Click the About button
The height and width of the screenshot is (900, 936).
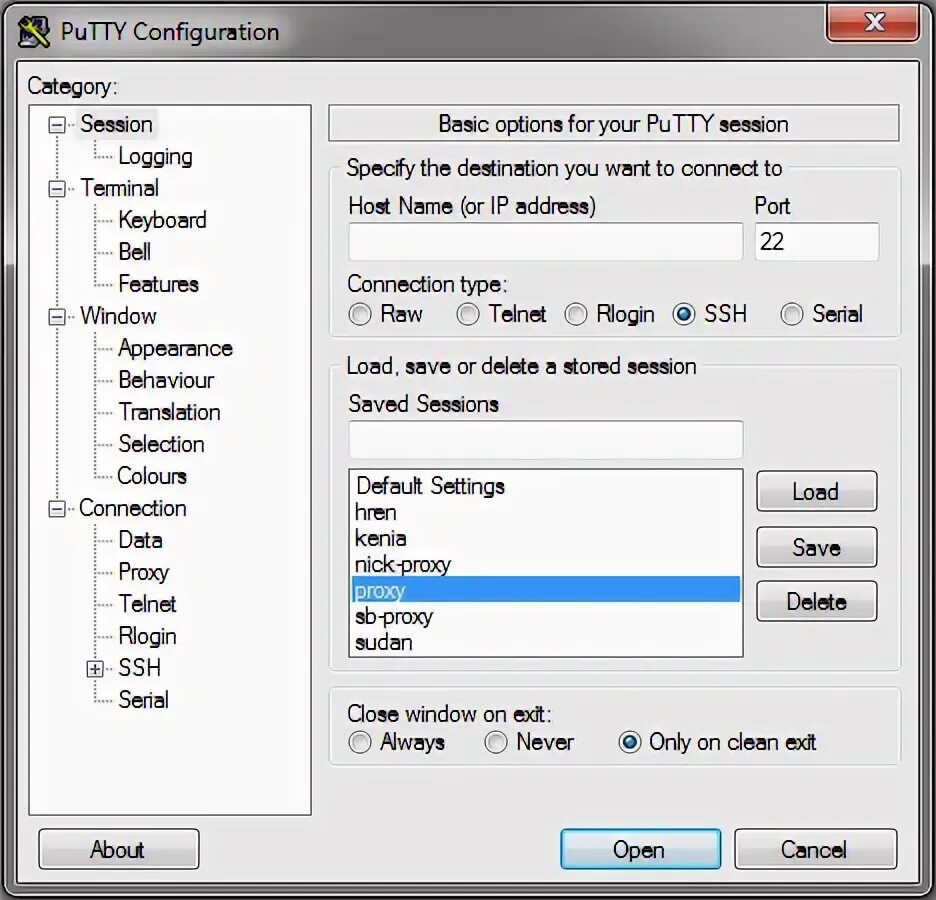tap(119, 849)
